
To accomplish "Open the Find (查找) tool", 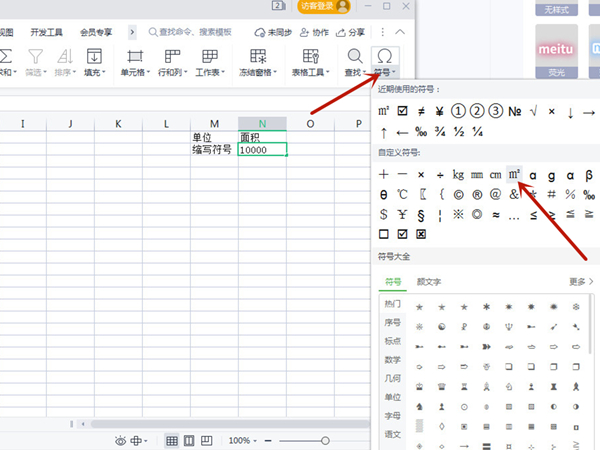I will (x=355, y=62).
